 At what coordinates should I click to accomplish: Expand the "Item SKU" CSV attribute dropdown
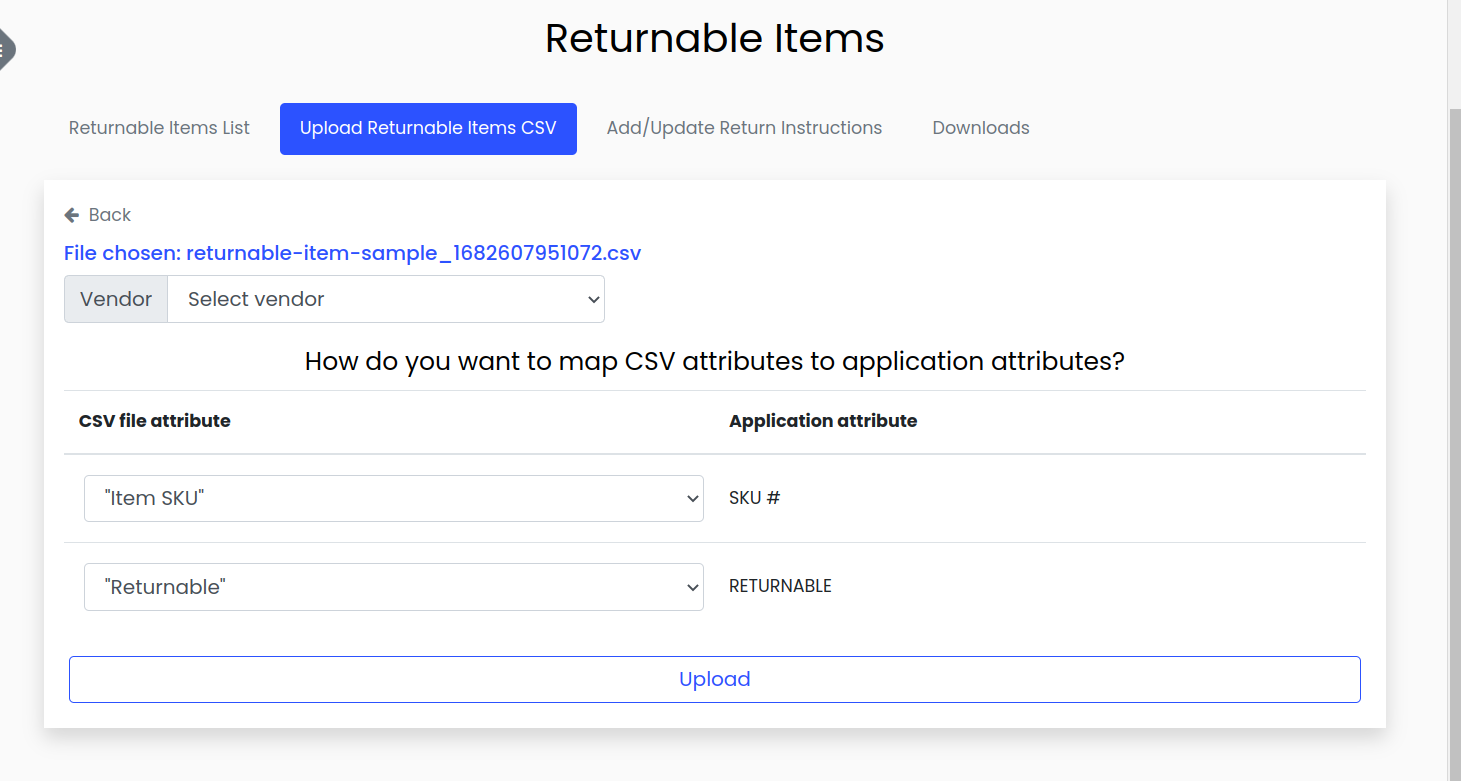393,498
